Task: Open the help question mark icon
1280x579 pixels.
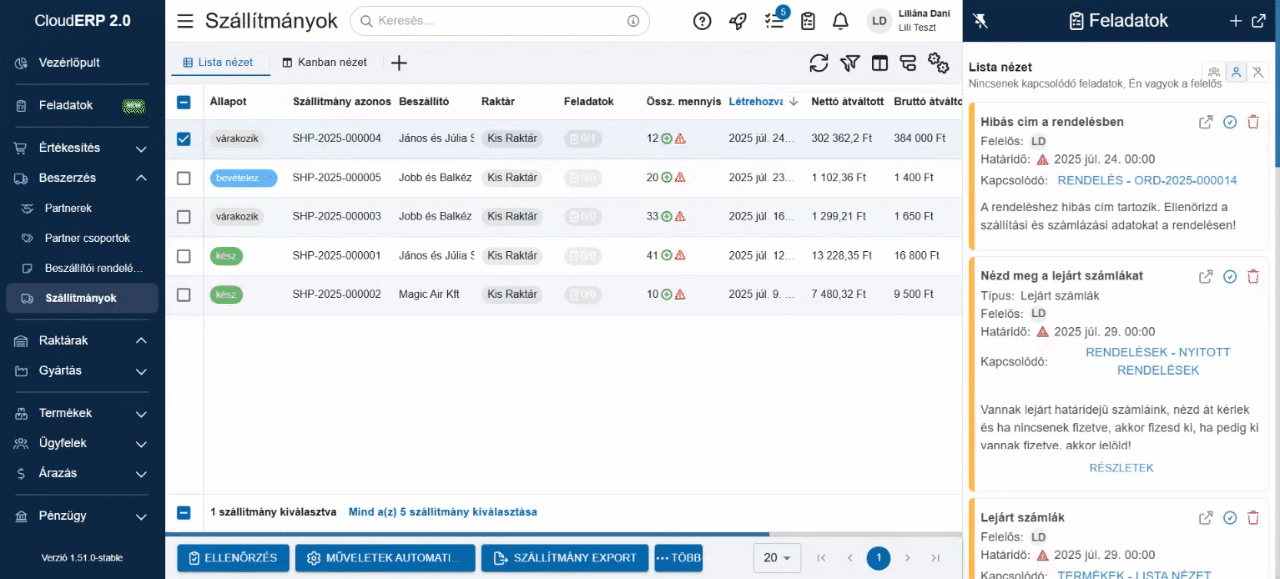Action: point(701,20)
